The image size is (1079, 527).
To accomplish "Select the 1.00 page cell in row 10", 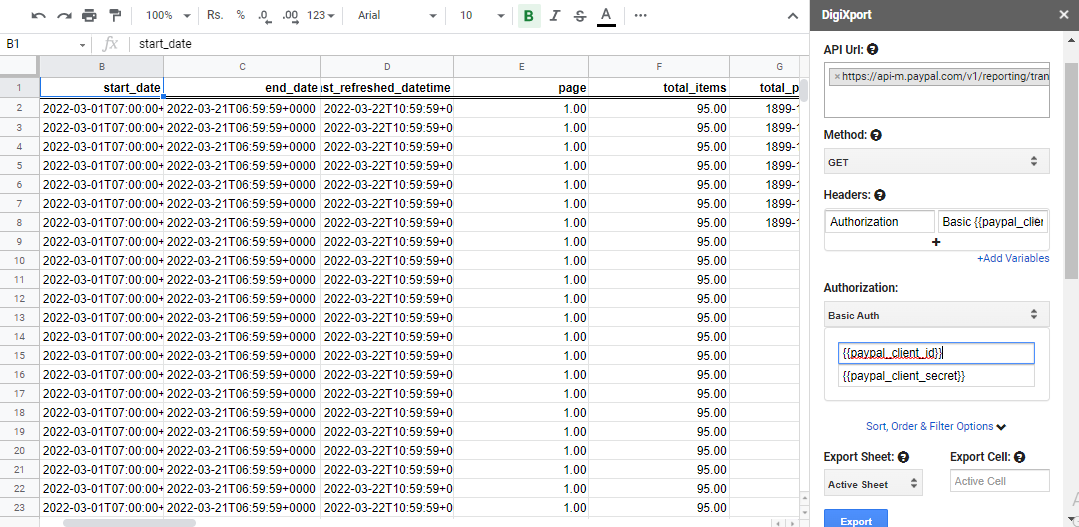I will pos(521,260).
